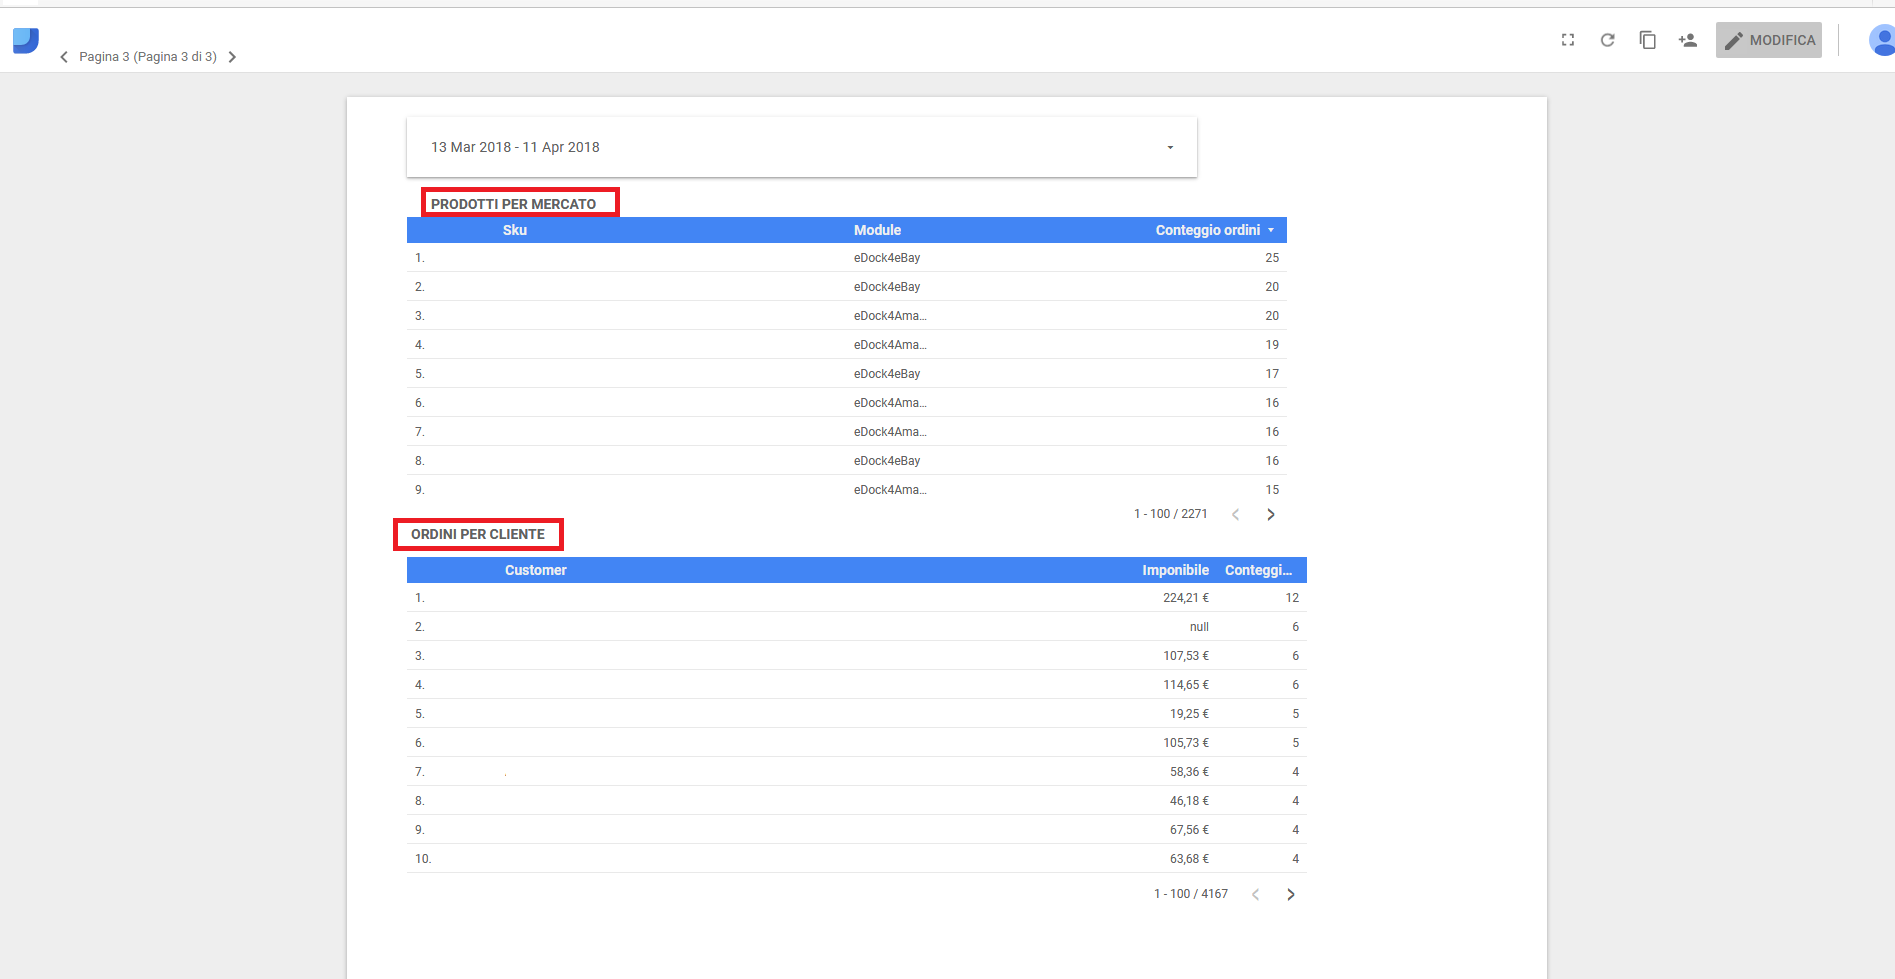The height and width of the screenshot is (979, 1895).
Task: Click eDock4eBay in product row 5
Action: pyautogui.click(x=887, y=374)
